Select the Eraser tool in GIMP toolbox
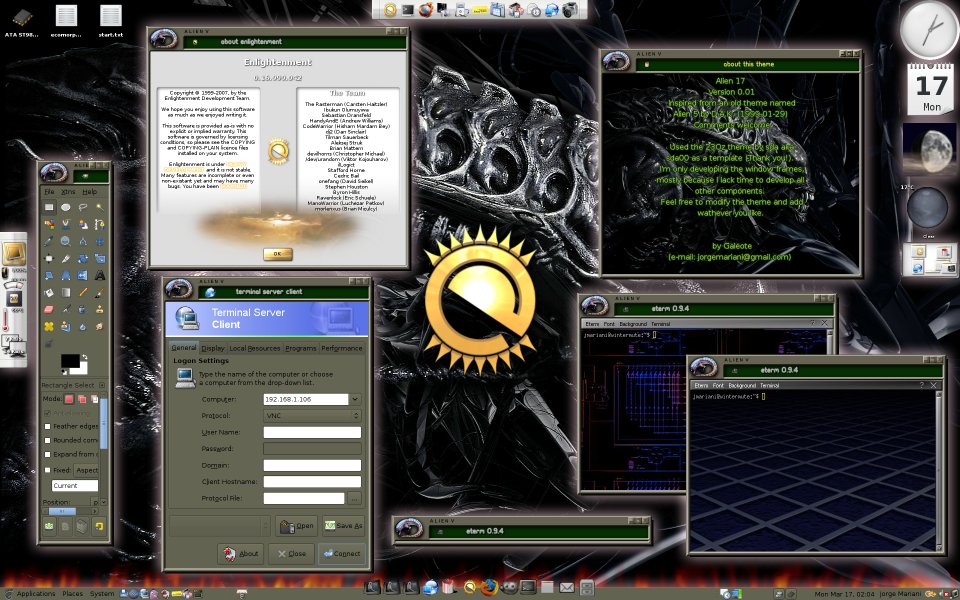Screen dimensions: 960x600 coord(49,310)
